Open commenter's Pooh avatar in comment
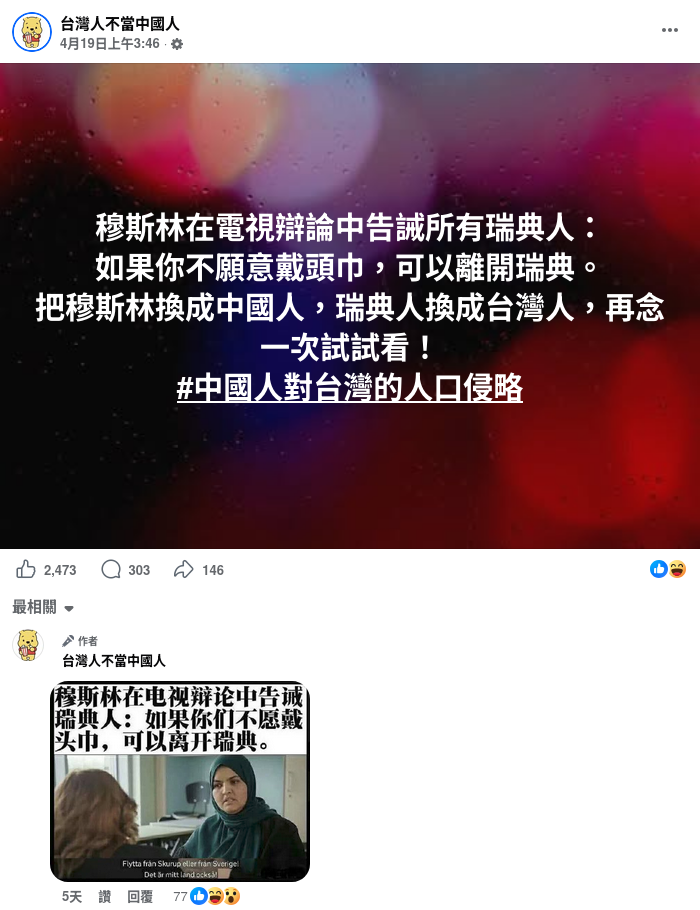 click(28, 645)
